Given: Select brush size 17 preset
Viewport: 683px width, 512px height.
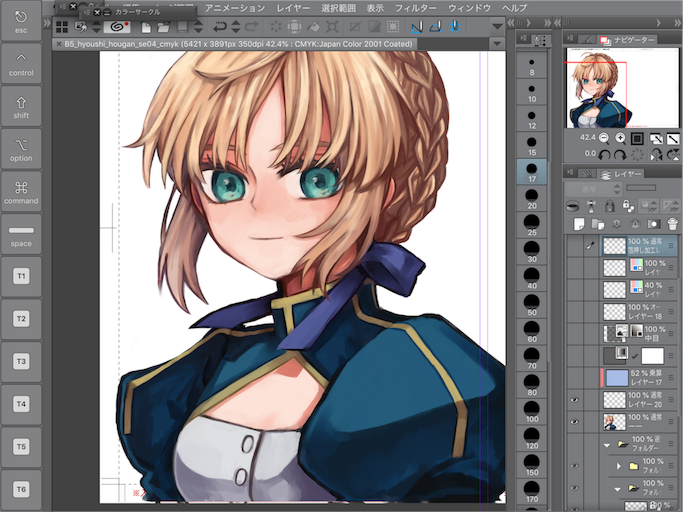Looking at the screenshot, I should [531, 172].
